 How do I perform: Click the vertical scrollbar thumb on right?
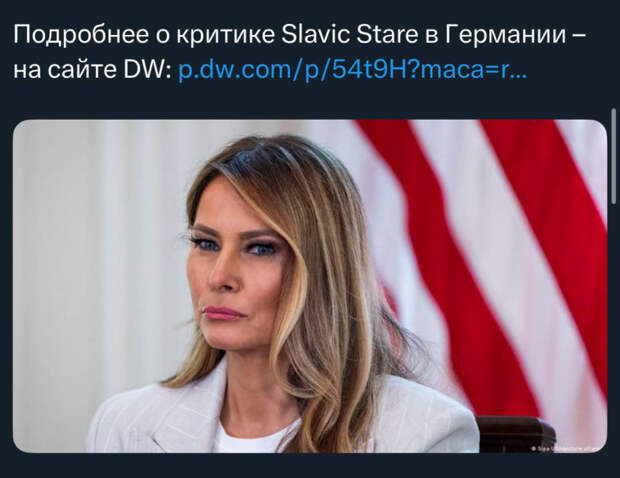tap(613, 156)
